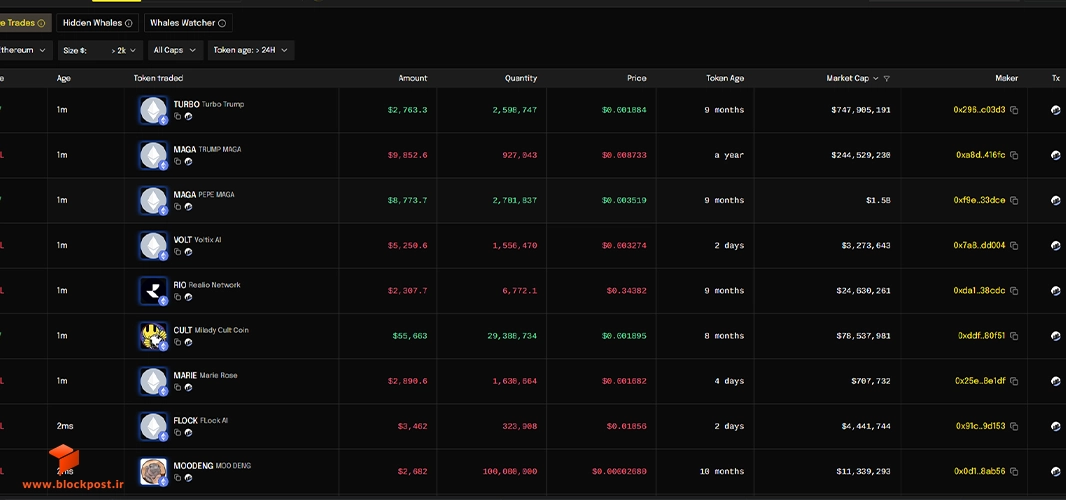Open maker link 0xa8d..416fc

pos(980,155)
